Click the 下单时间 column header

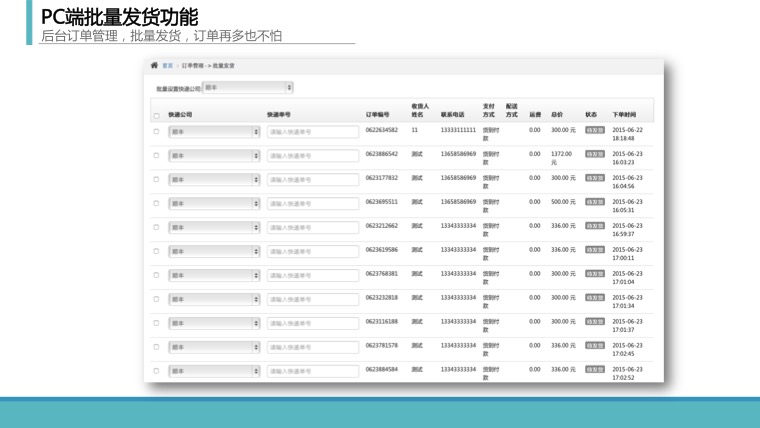(624, 115)
